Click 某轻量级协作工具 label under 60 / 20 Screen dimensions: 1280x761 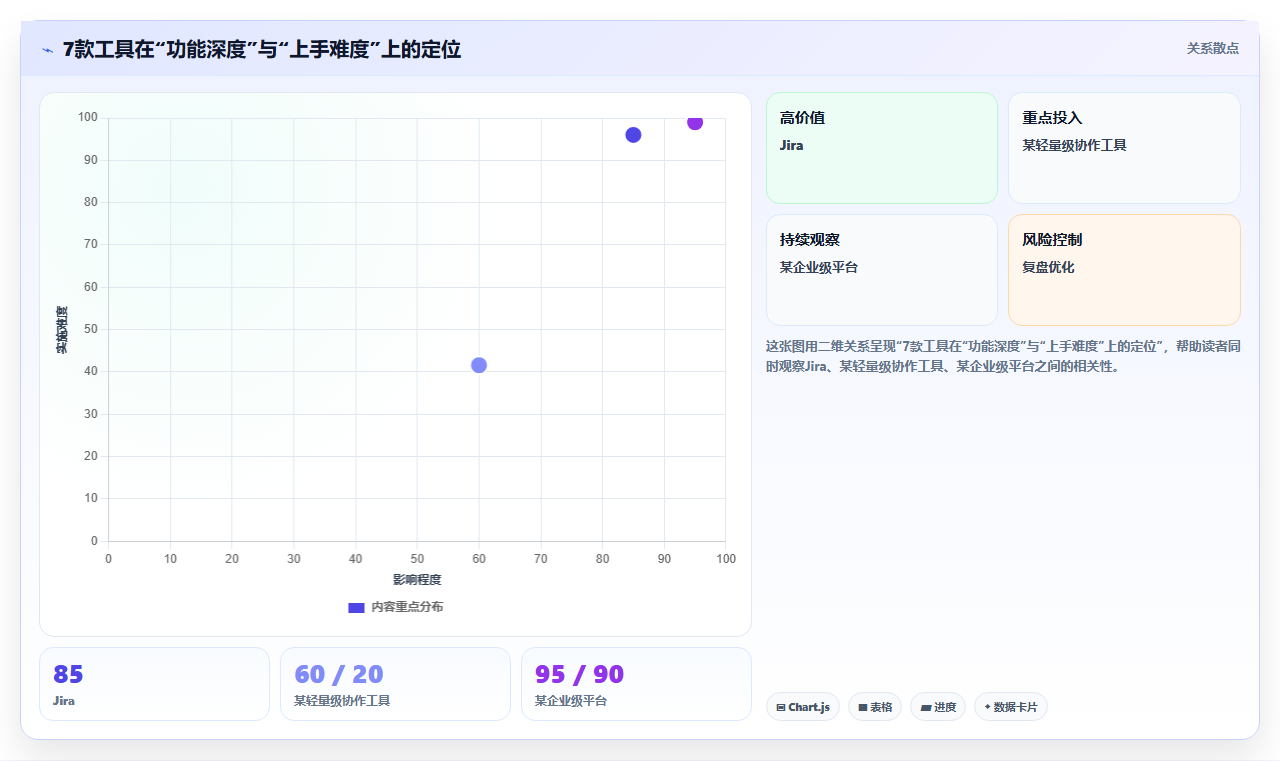[x=342, y=701]
